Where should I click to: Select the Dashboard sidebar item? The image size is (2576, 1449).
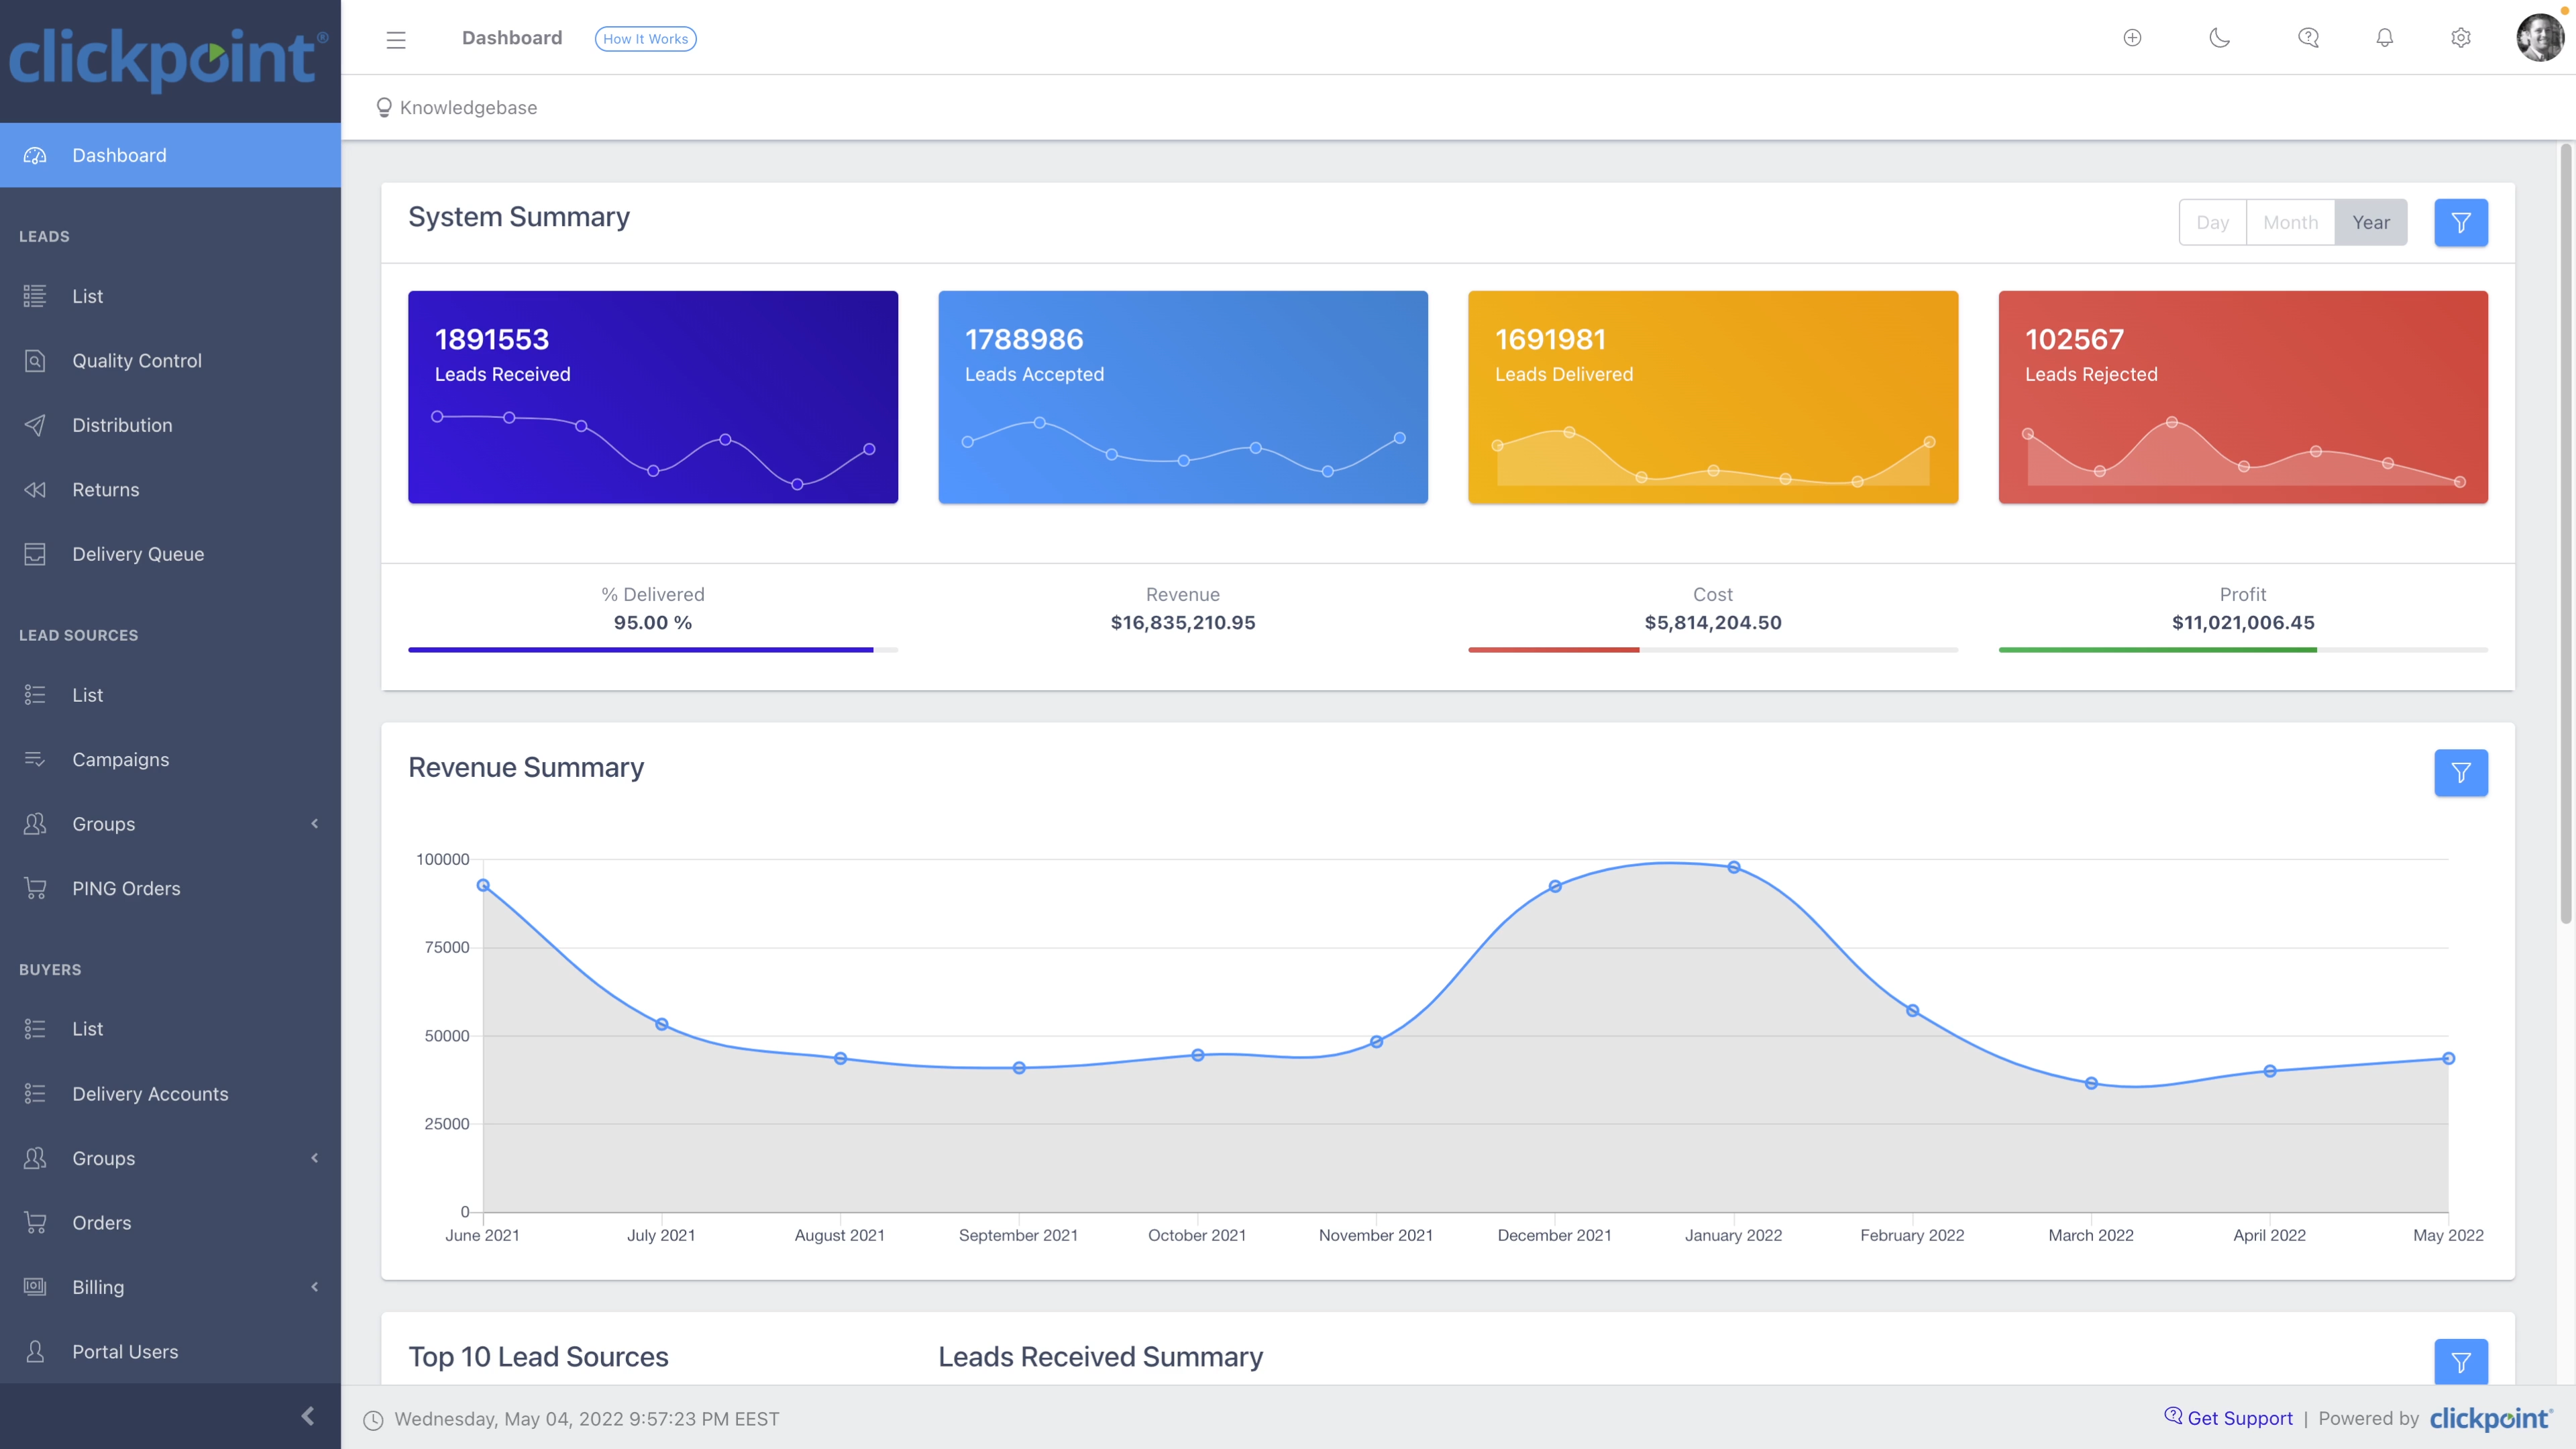[x=170, y=155]
